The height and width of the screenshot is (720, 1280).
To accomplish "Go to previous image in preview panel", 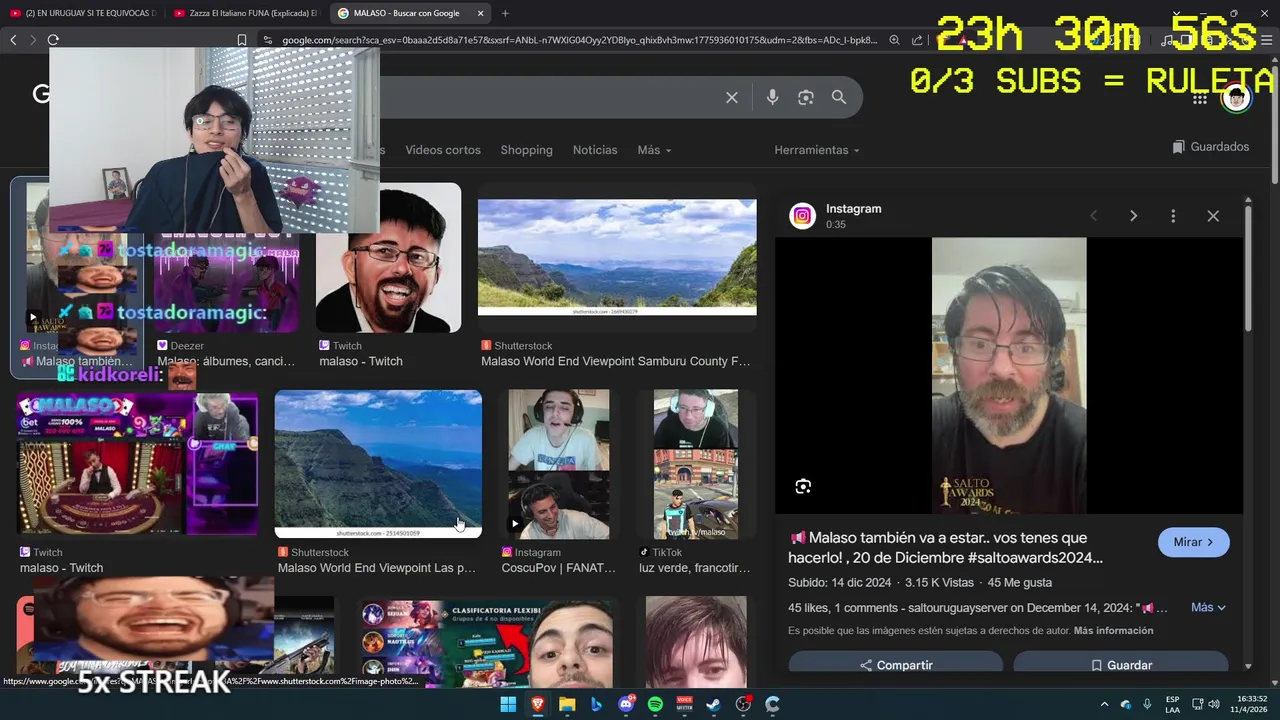I will pos(1093,216).
